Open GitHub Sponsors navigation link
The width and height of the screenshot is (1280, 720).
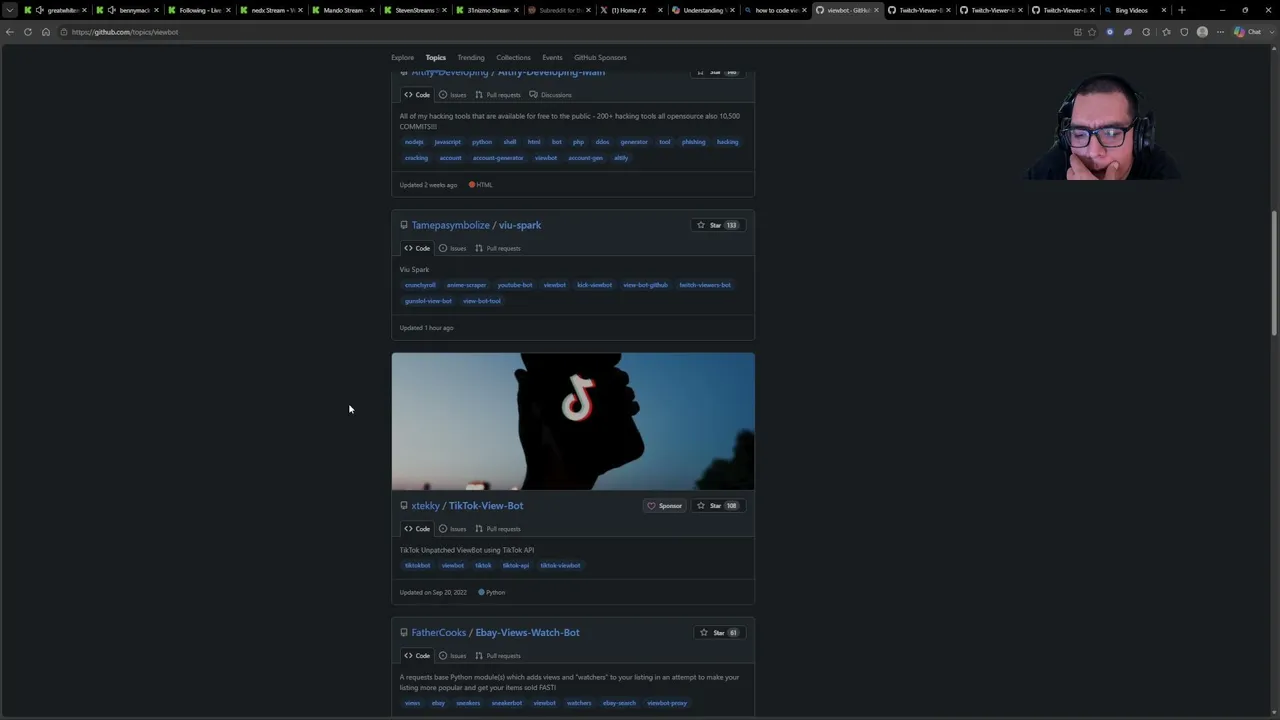tap(600, 57)
